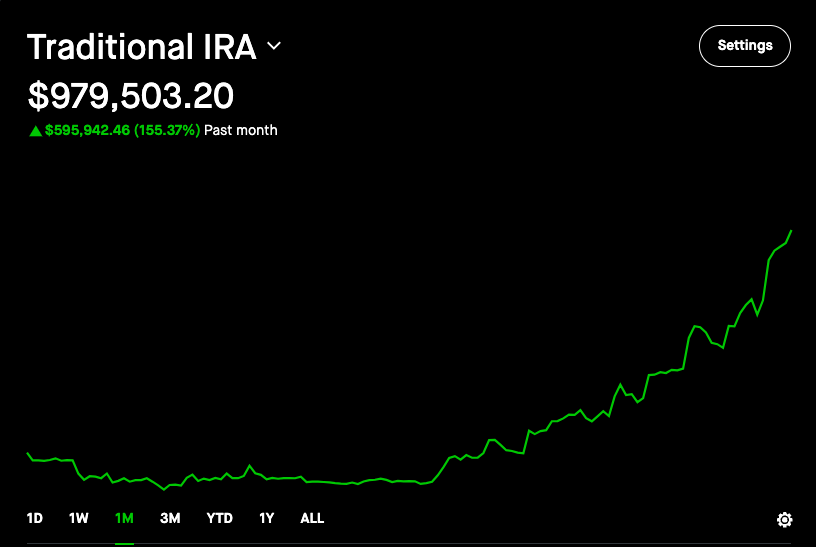Expand the Traditional IRA account dropdown chevron

274,46
